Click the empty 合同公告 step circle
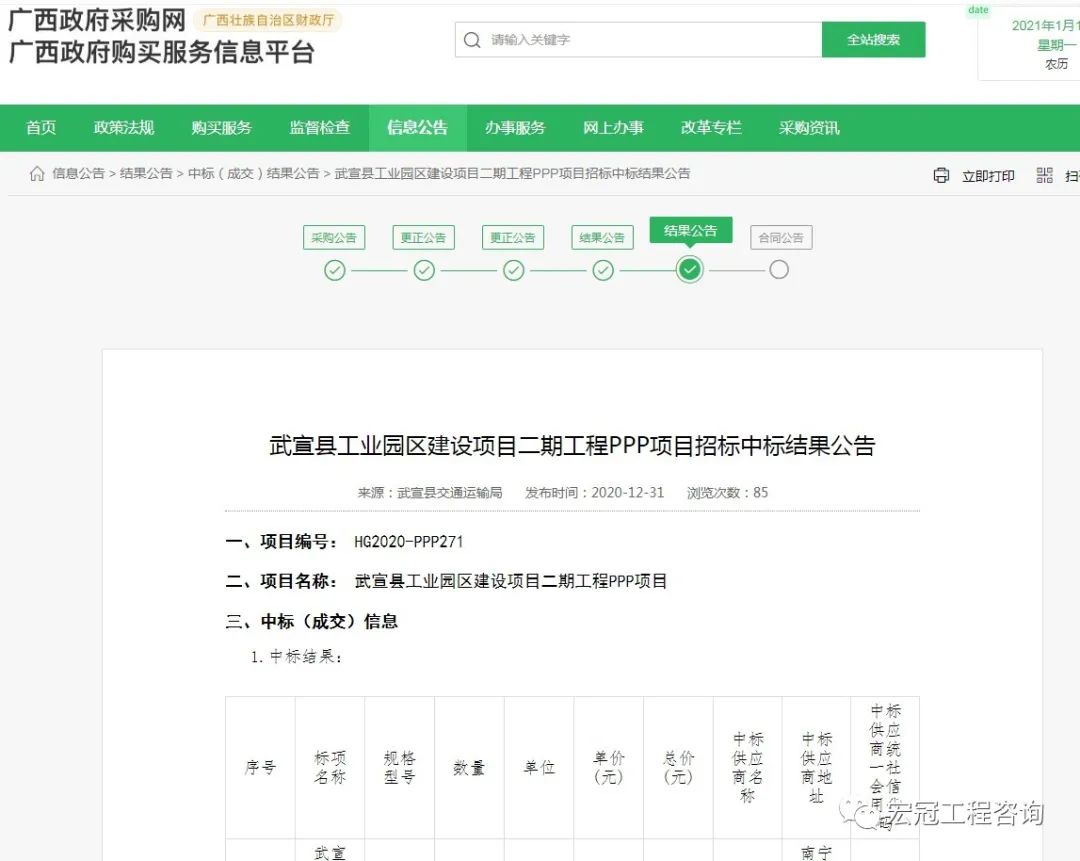Screen dimensions: 1080x861 pyautogui.click(x=779, y=270)
